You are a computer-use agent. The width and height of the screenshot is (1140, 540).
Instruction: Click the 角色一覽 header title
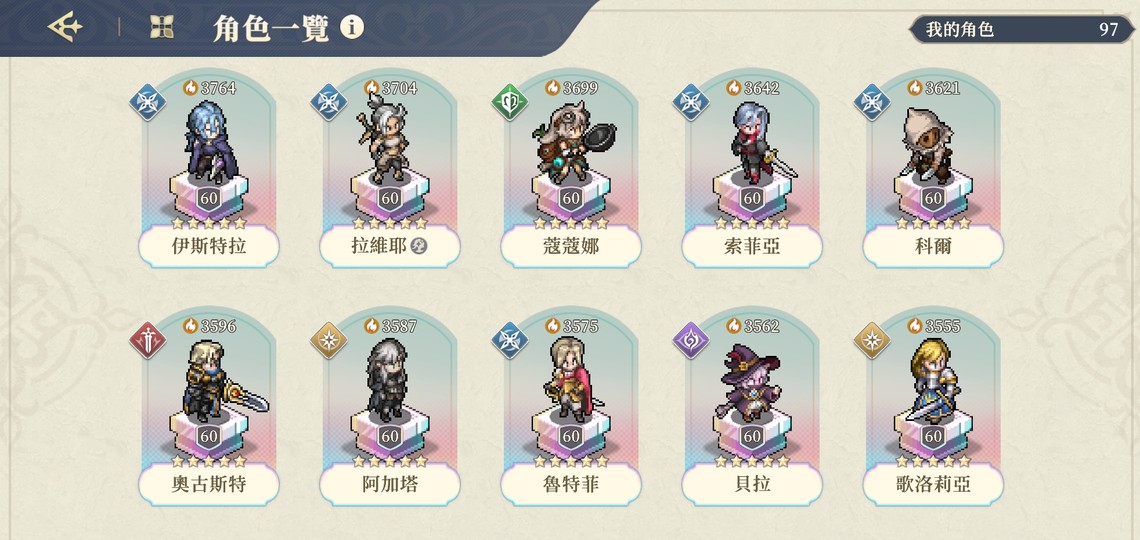(270, 28)
